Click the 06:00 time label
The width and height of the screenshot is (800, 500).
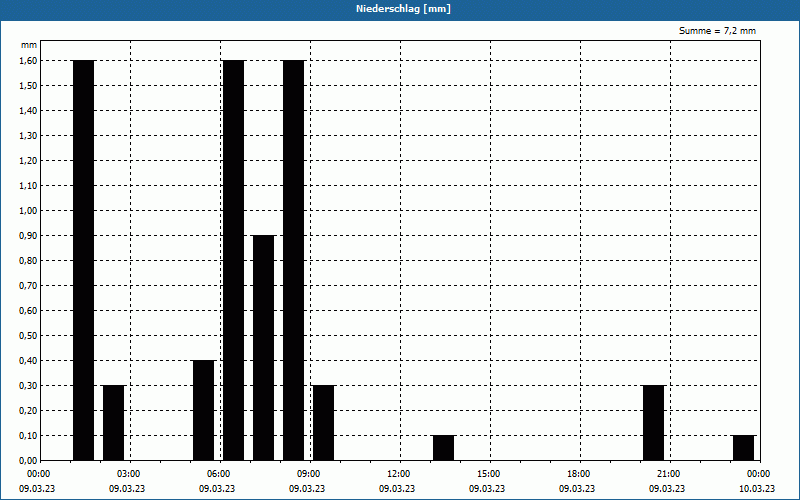(x=219, y=474)
